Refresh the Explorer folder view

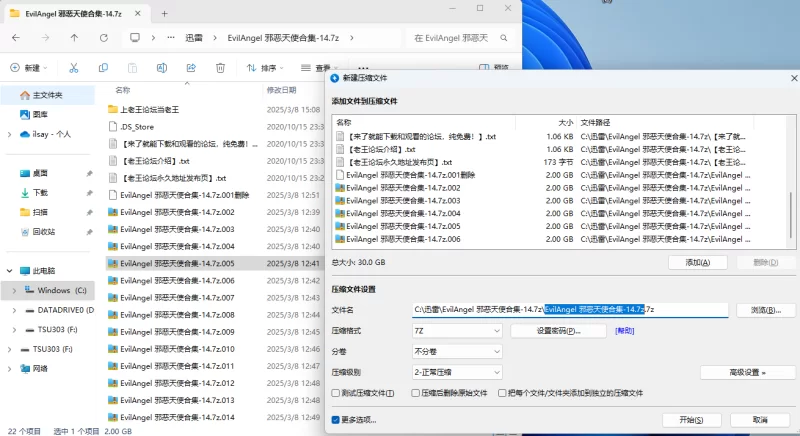tap(104, 38)
